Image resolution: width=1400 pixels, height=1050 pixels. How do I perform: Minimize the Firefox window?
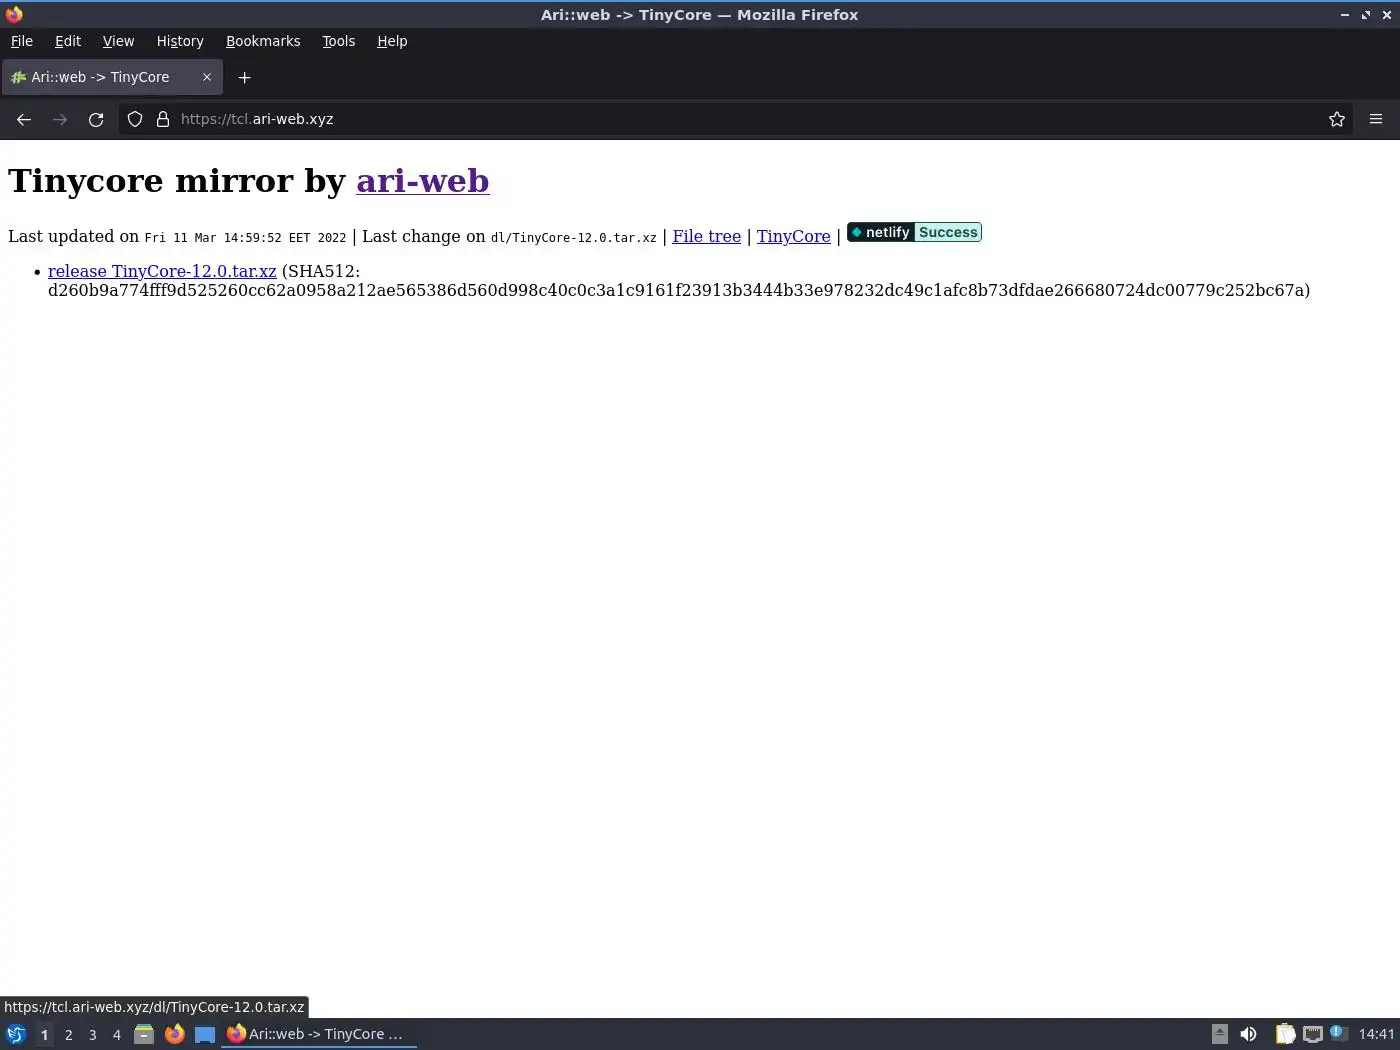pyautogui.click(x=1345, y=14)
